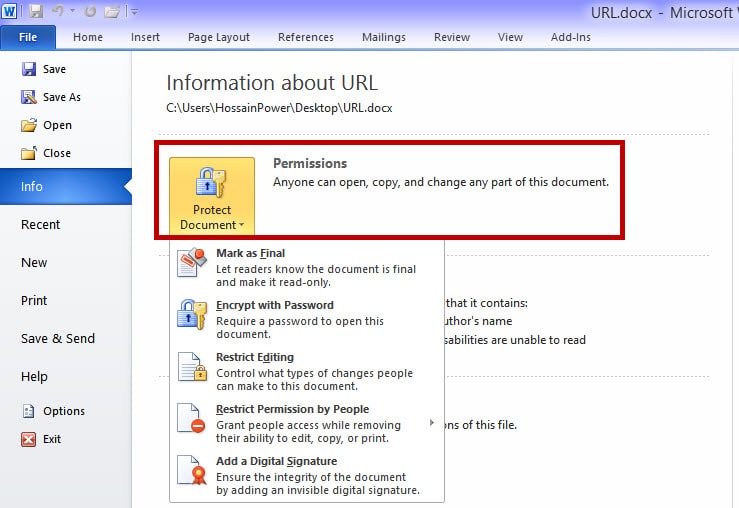This screenshot has height=508, width=739.
Task: Switch to the Mailings tab
Action: (x=384, y=37)
